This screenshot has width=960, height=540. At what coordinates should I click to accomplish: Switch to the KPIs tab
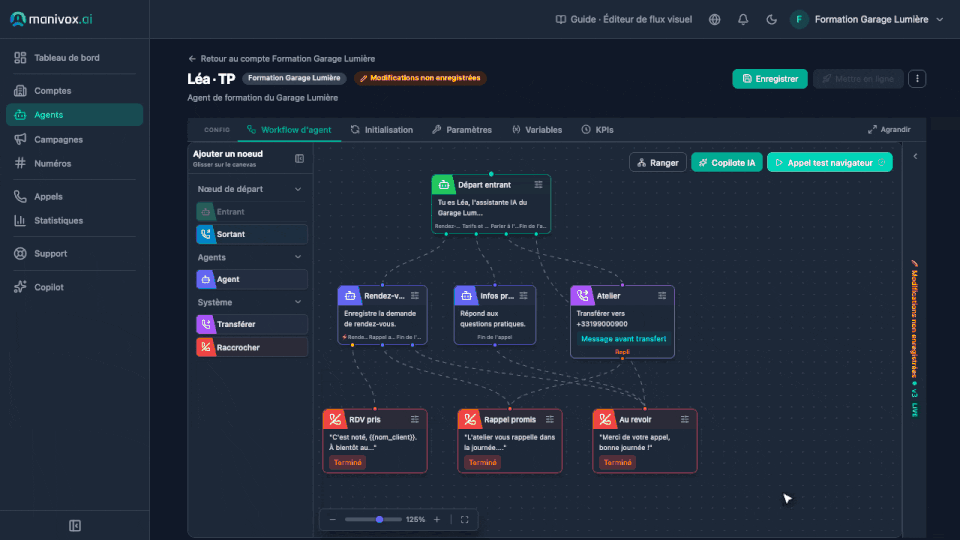(598, 130)
